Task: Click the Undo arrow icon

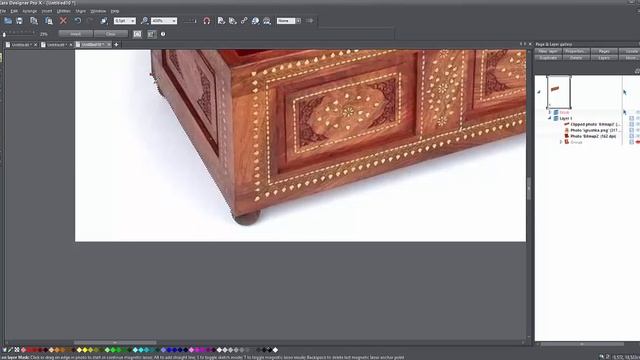Action: click(x=78, y=21)
